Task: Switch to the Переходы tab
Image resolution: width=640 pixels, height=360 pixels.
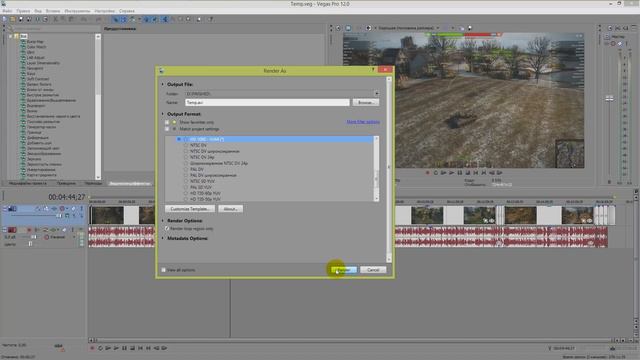Action: (x=93, y=184)
